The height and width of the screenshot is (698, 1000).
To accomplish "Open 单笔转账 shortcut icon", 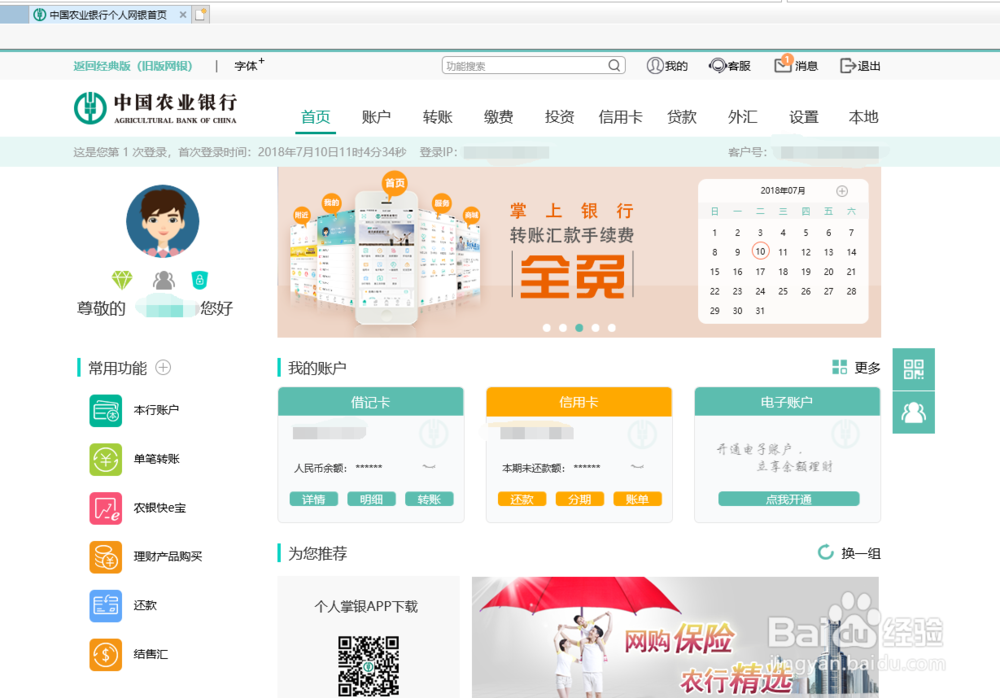I will (x=105, y=459).
